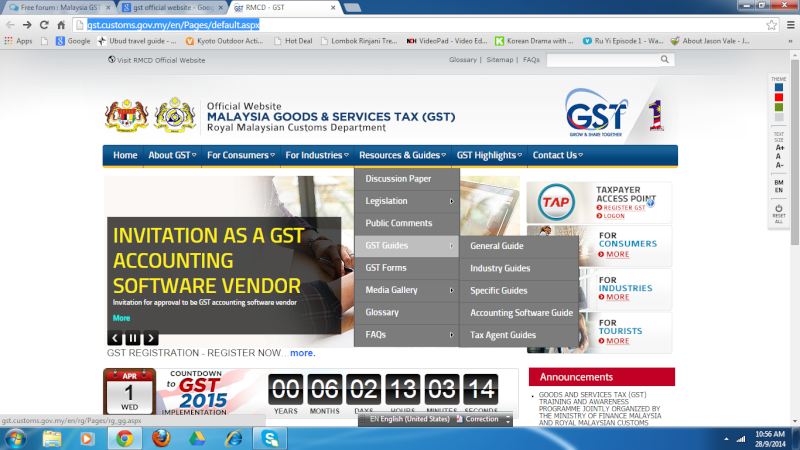Click into the site search field

603,60
